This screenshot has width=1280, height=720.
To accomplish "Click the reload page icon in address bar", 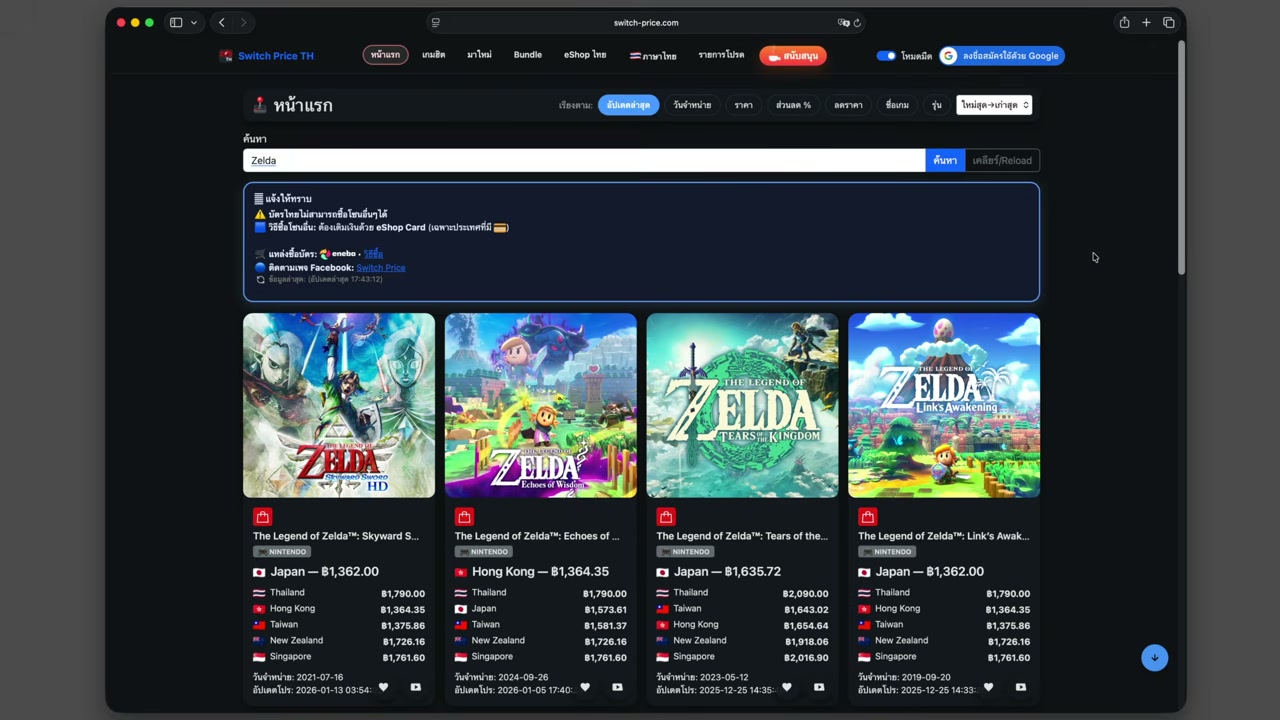I will [x=857, y=22].
